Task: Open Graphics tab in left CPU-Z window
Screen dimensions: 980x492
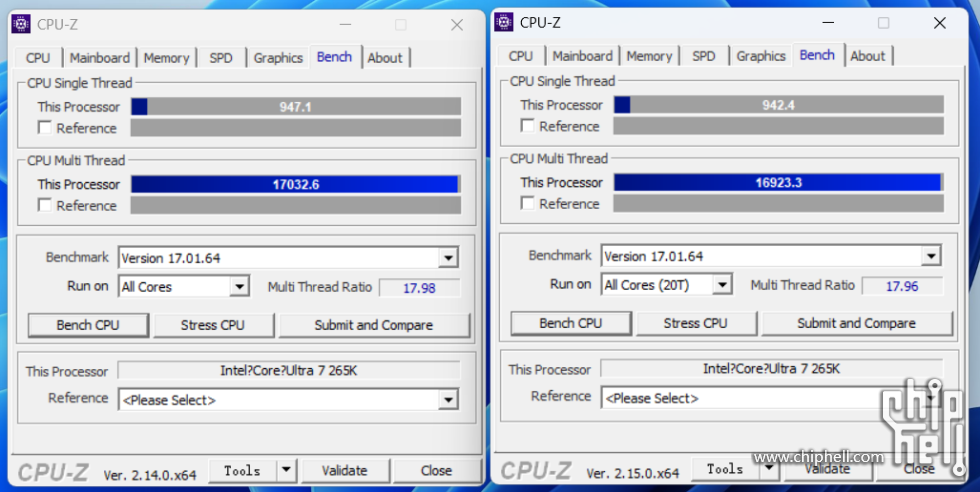Action: [x=278, y=58]
